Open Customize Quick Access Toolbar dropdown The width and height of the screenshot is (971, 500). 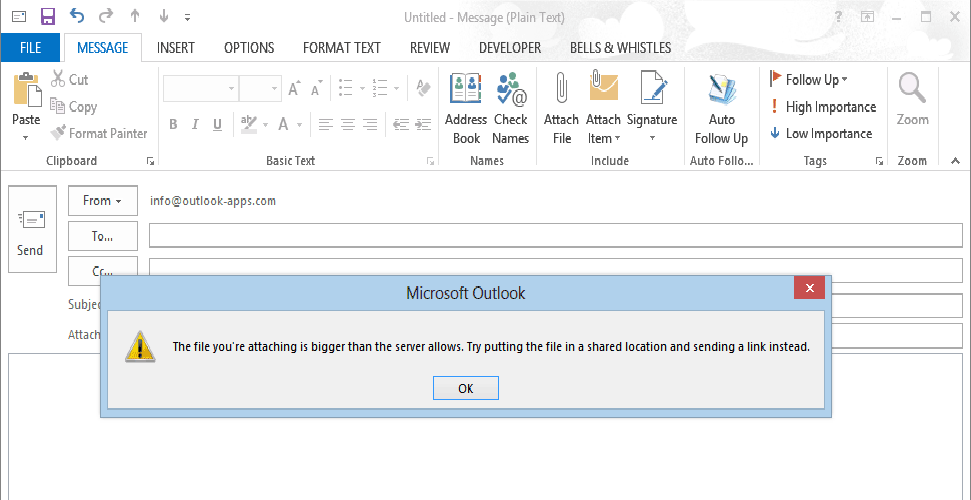188,17
